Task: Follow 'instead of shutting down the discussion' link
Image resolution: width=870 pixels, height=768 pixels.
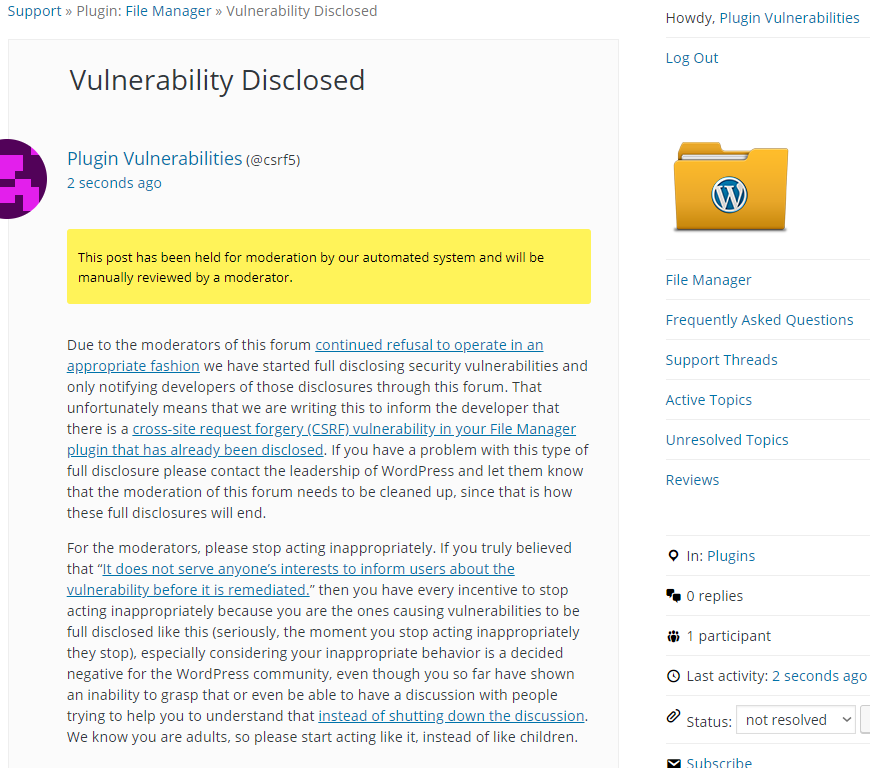Action: click(x=451, y=716)
